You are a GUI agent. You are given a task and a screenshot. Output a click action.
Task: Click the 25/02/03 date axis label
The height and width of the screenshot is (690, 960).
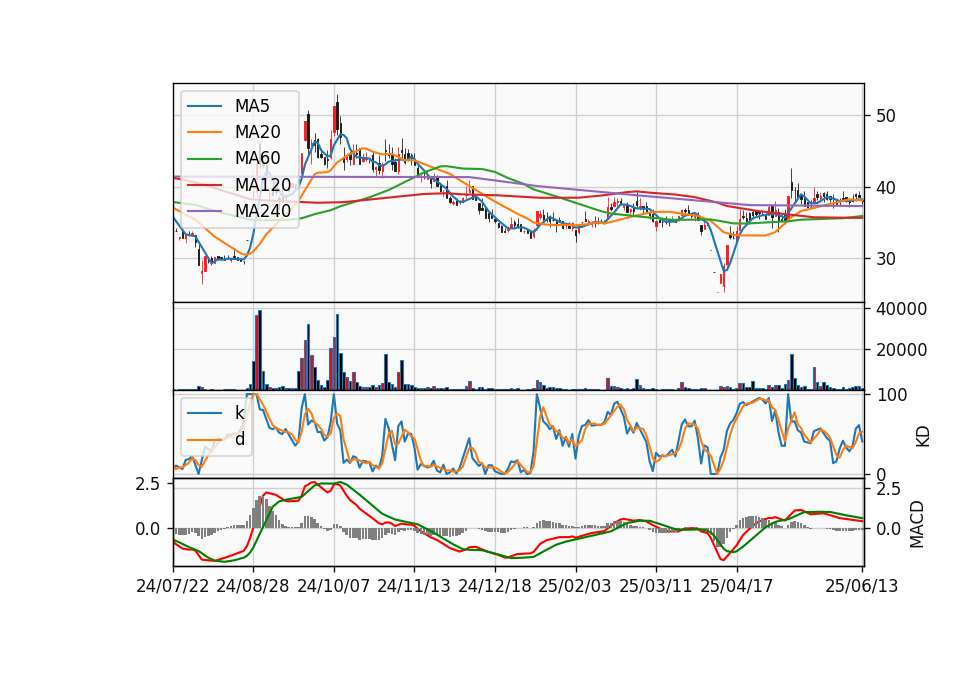click(575, 586)
